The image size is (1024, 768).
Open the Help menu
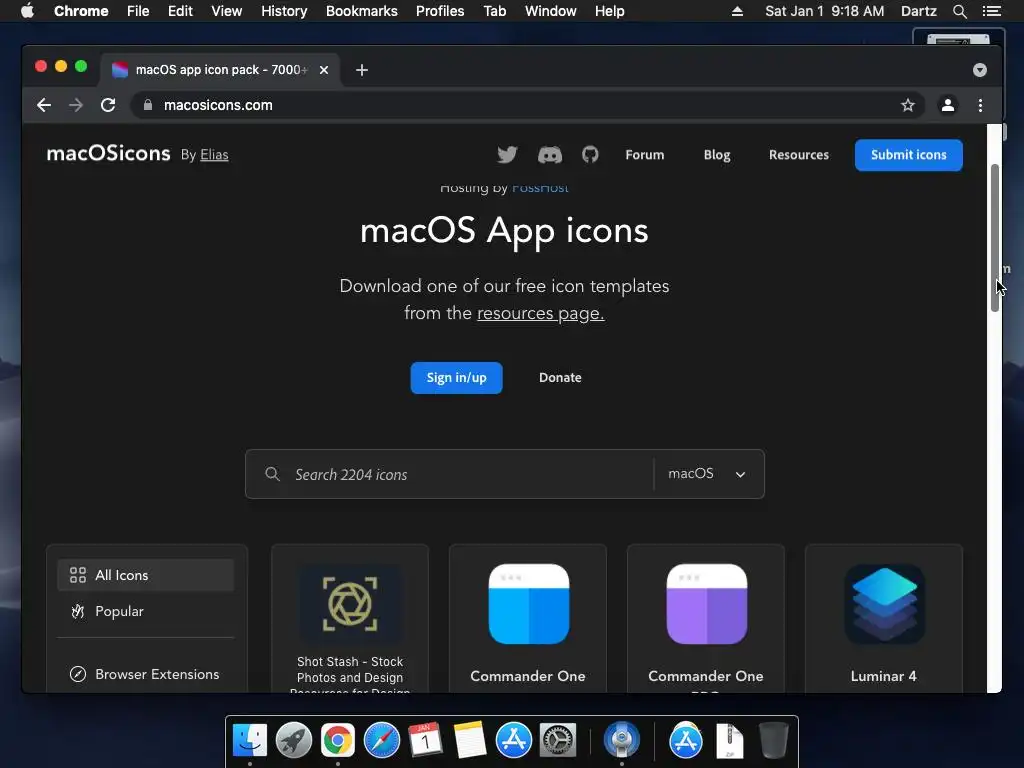point(609,11)
